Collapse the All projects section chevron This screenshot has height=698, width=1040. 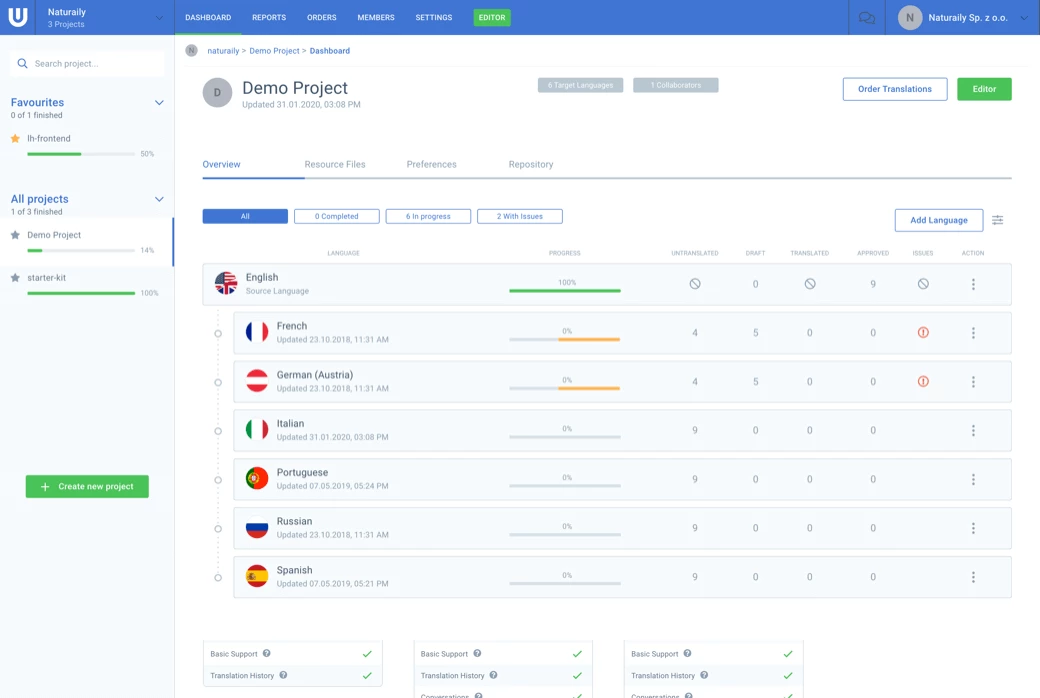[x=159, y=199]
